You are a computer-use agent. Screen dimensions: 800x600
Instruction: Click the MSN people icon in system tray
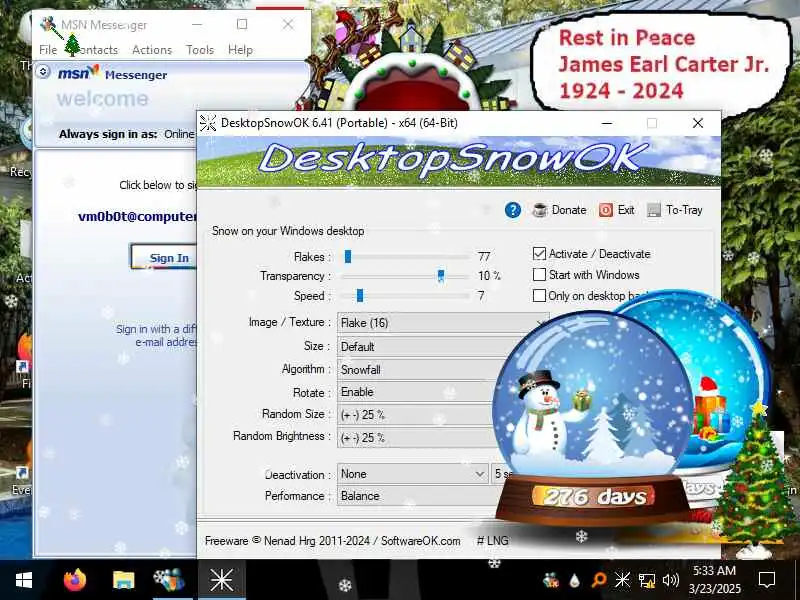[x=551, y=580]
